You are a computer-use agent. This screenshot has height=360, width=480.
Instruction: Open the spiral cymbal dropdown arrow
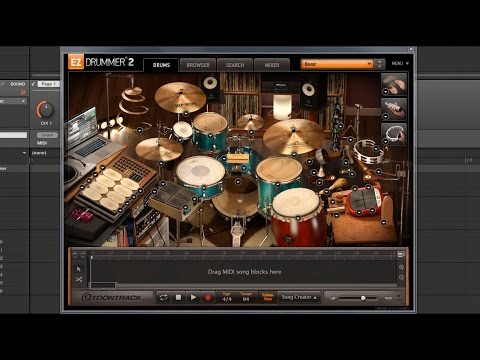pyautogui.click(x=140, y=130)
